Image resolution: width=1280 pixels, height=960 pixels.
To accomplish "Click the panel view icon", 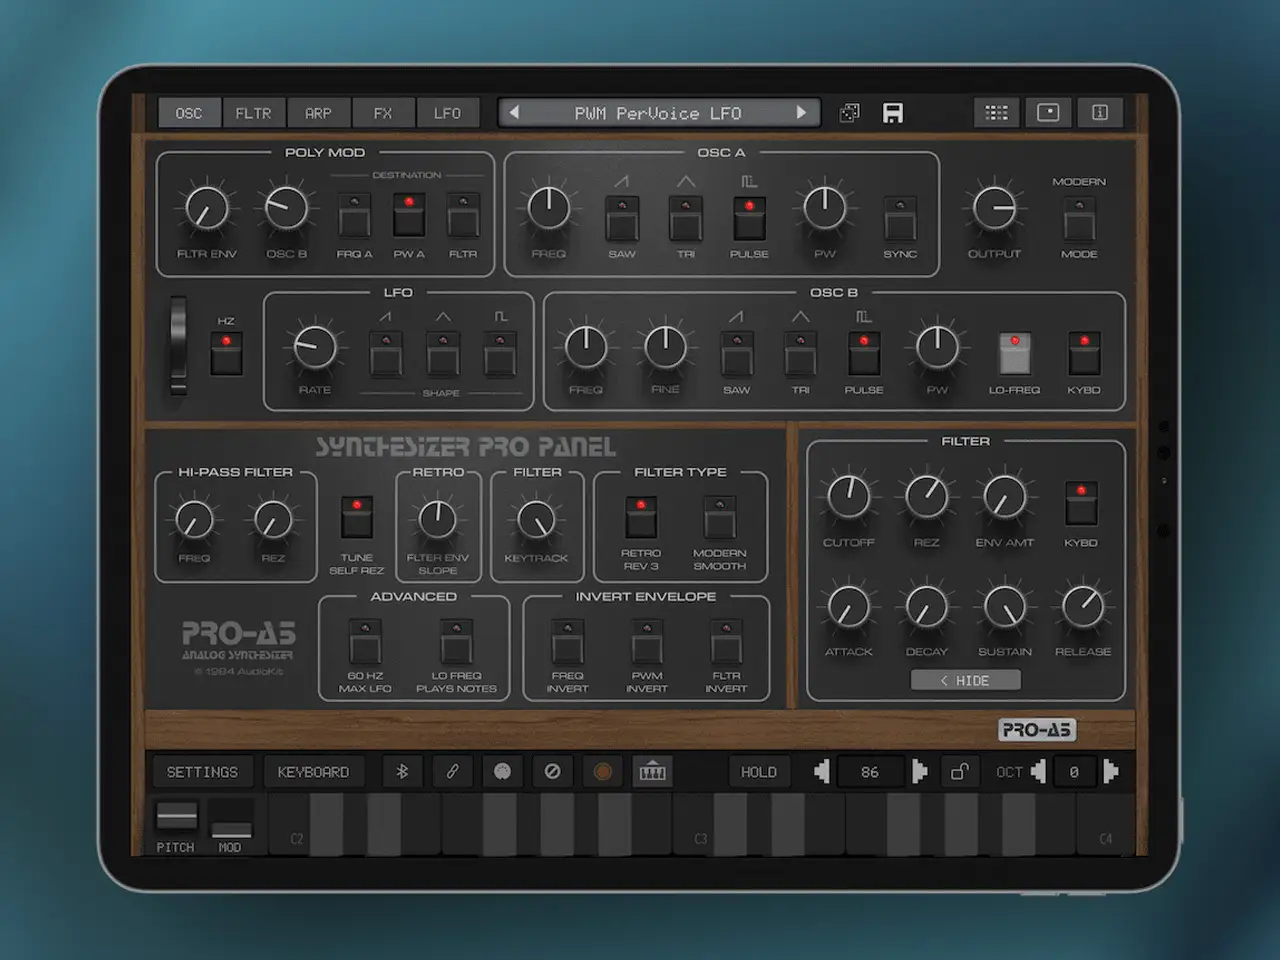I will [1048, 113].
